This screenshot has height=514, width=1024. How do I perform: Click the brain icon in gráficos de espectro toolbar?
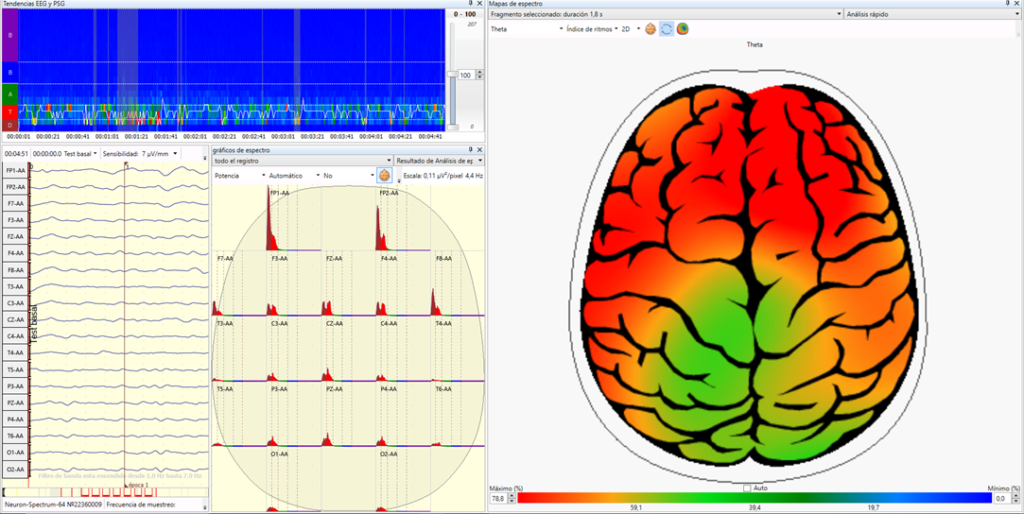click(x=384, y=176)
